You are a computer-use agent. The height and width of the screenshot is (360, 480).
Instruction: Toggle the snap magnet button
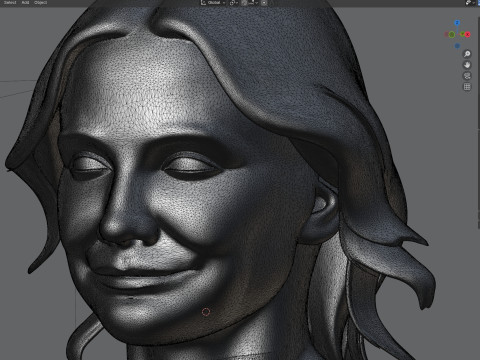pos(244,2)
